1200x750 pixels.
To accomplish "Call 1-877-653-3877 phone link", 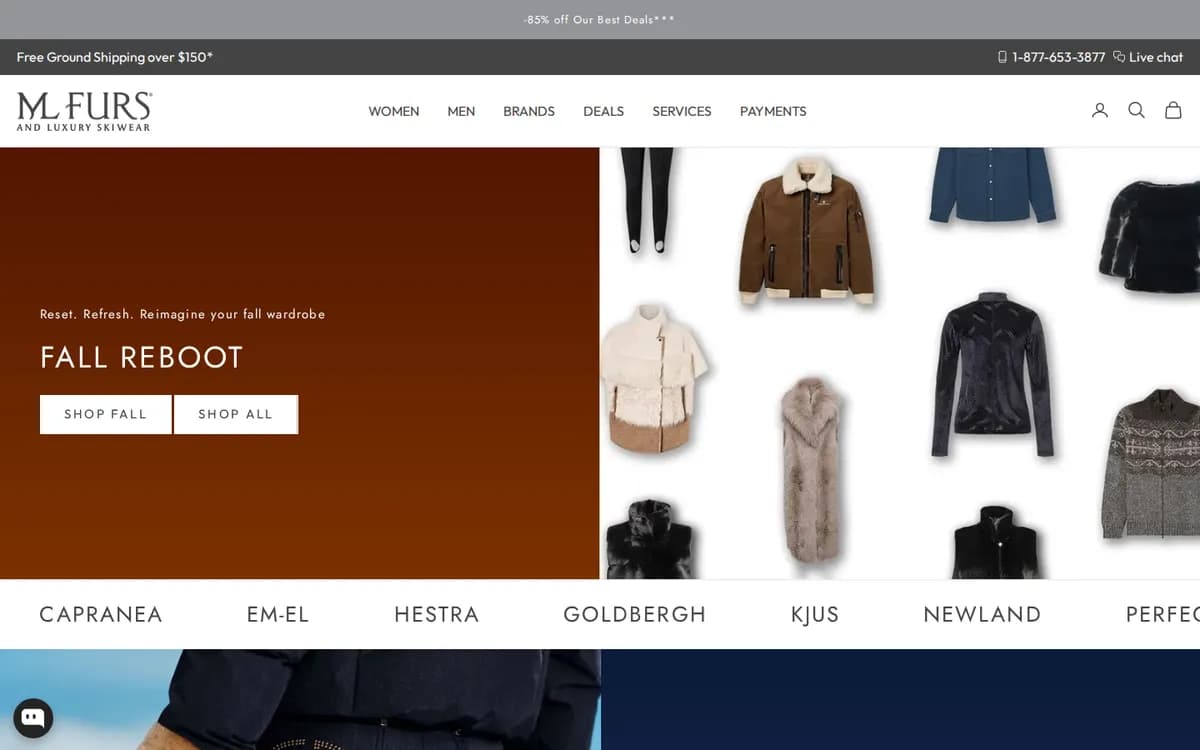I will [1058, 57].
